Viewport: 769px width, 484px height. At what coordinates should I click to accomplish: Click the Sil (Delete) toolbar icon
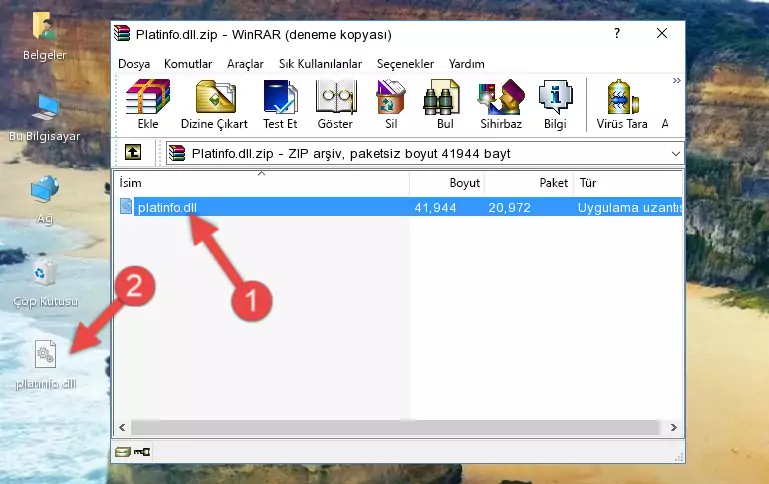click(x=391, y=104)
